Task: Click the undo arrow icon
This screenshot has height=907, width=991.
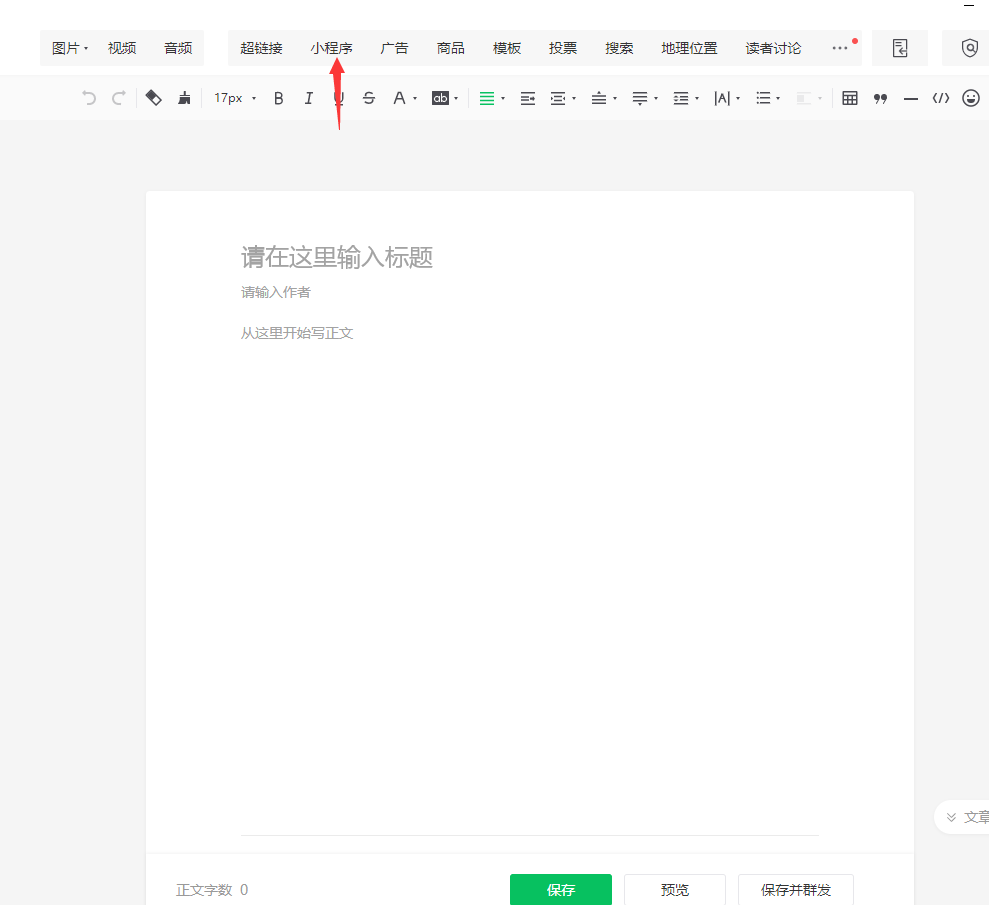Action: pos(89,98)
